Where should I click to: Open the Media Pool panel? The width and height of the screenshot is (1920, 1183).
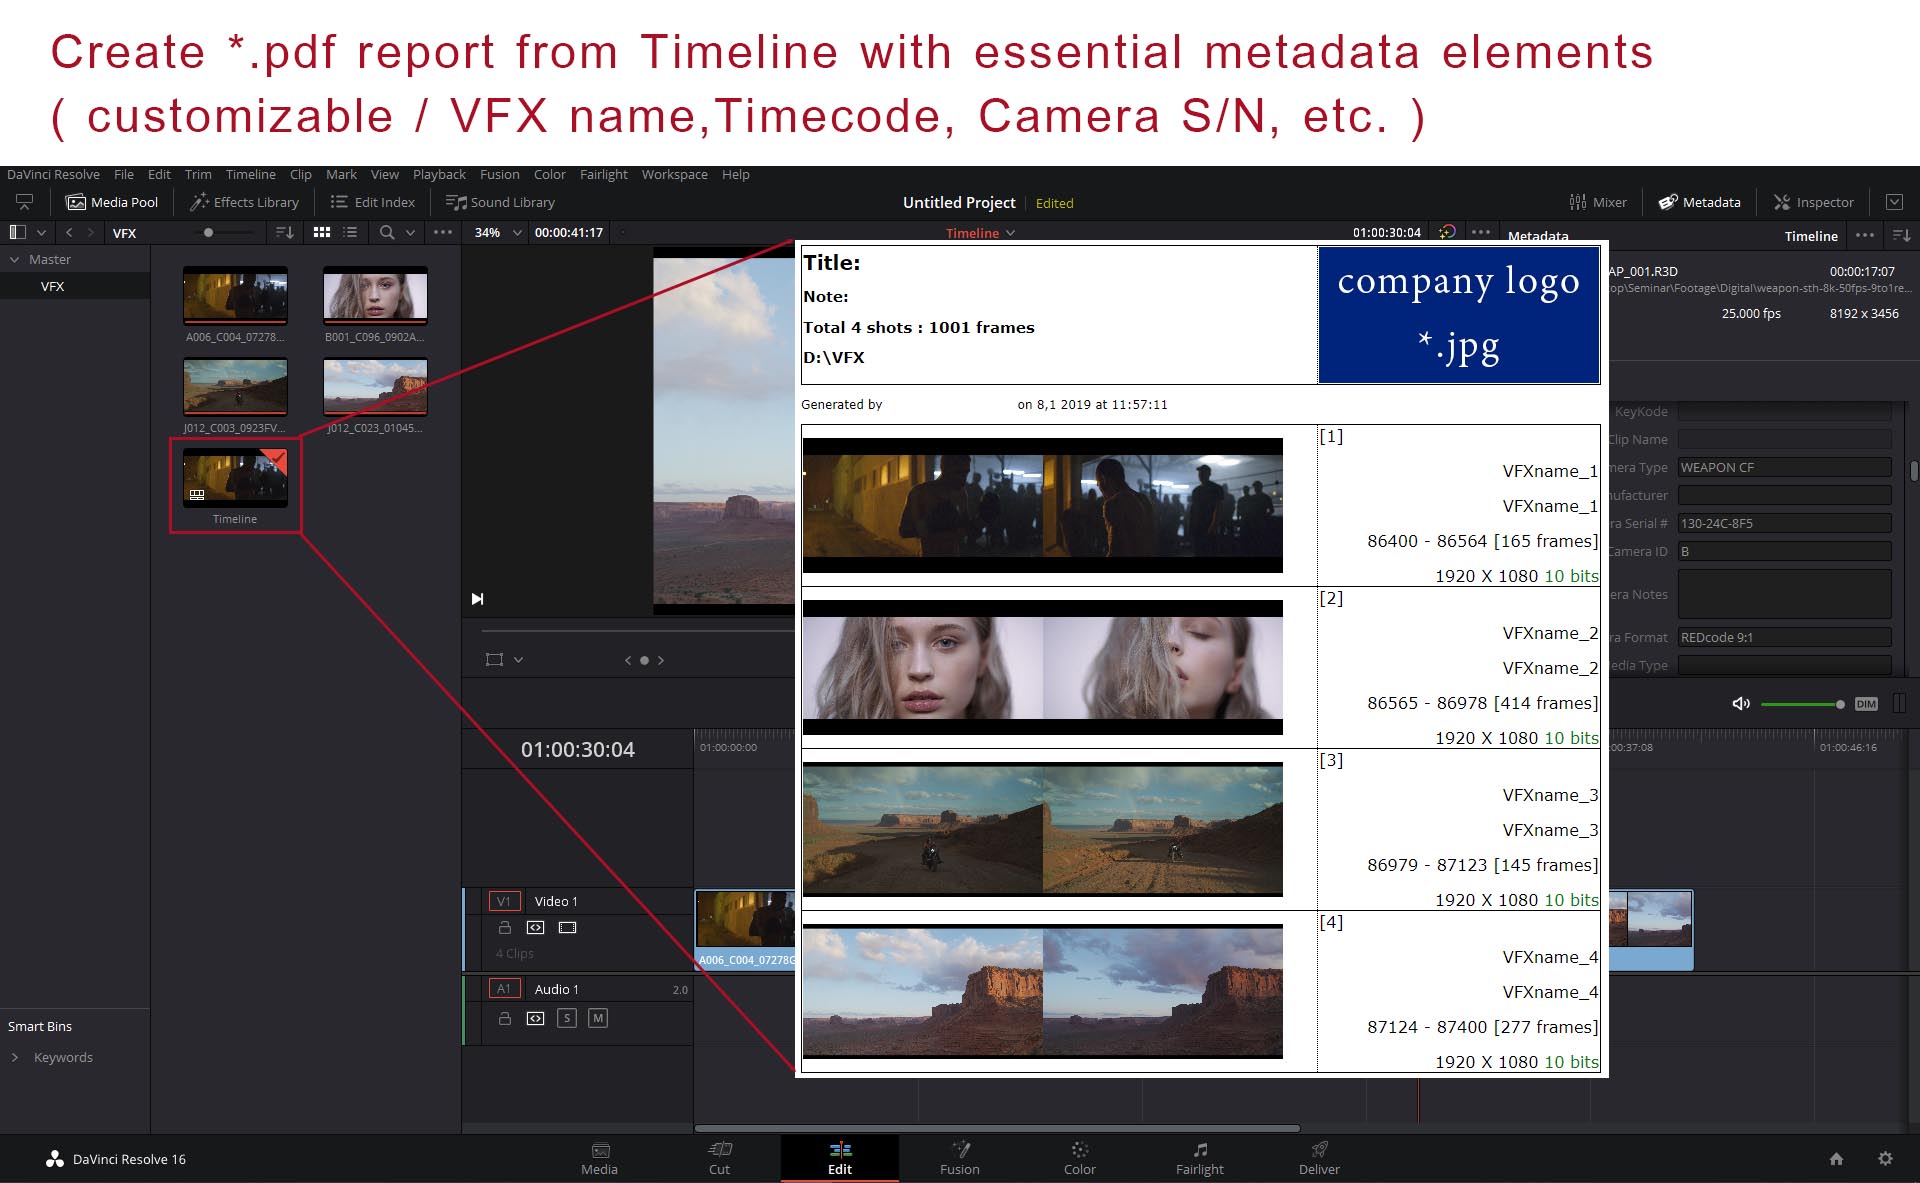click(x=112, y=202)
